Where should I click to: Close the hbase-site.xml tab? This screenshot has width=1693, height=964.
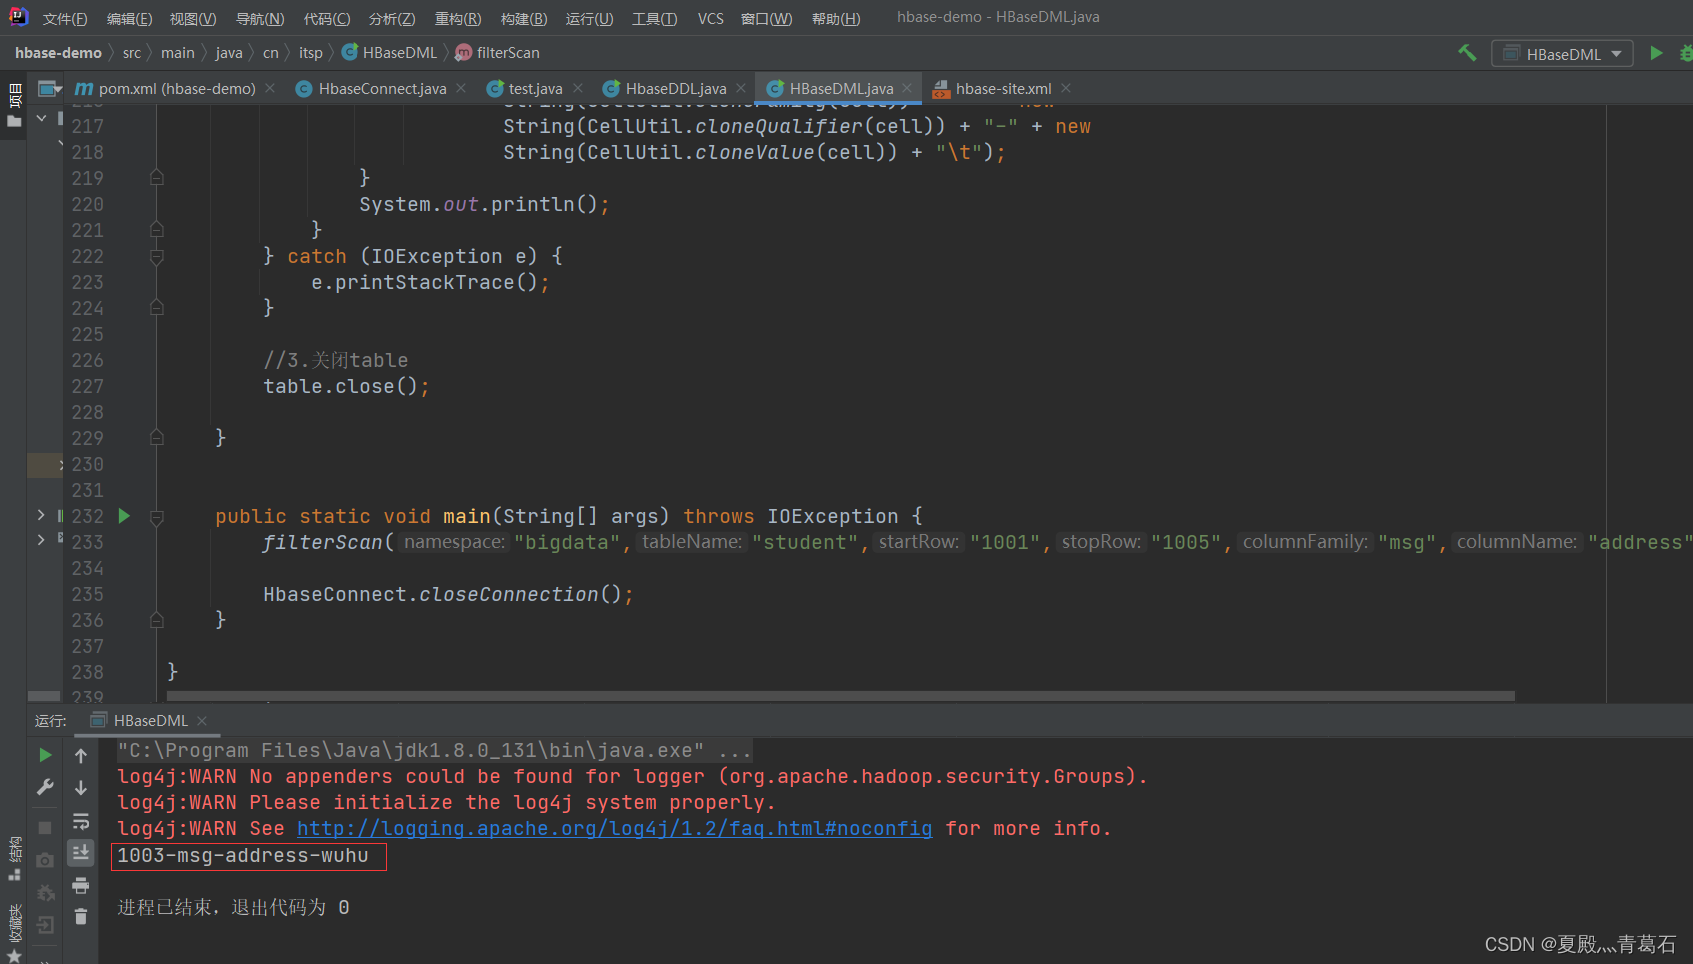[1066, 88]
